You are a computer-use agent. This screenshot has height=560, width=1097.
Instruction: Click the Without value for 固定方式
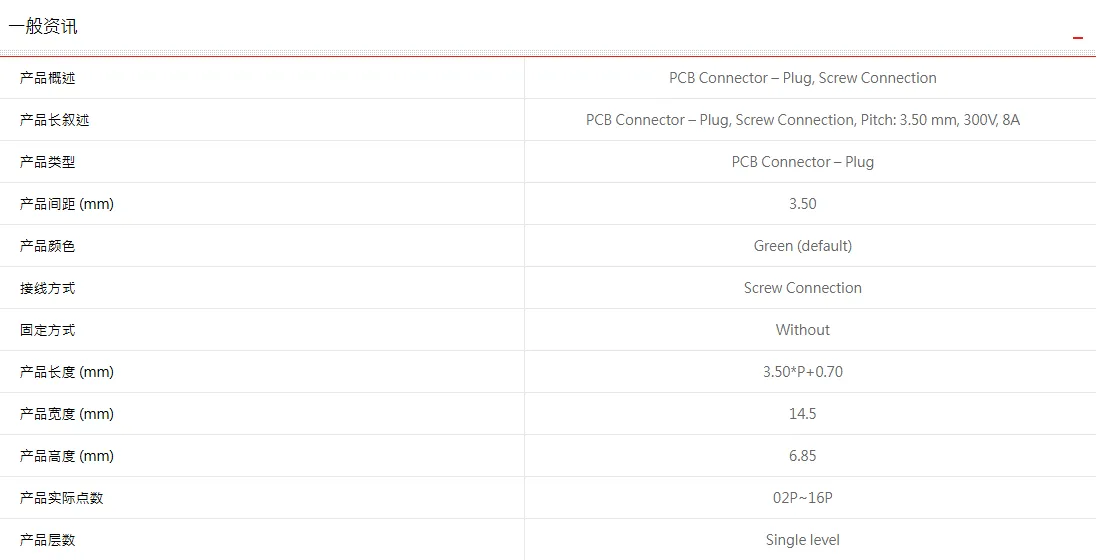[x=802, y=330]
